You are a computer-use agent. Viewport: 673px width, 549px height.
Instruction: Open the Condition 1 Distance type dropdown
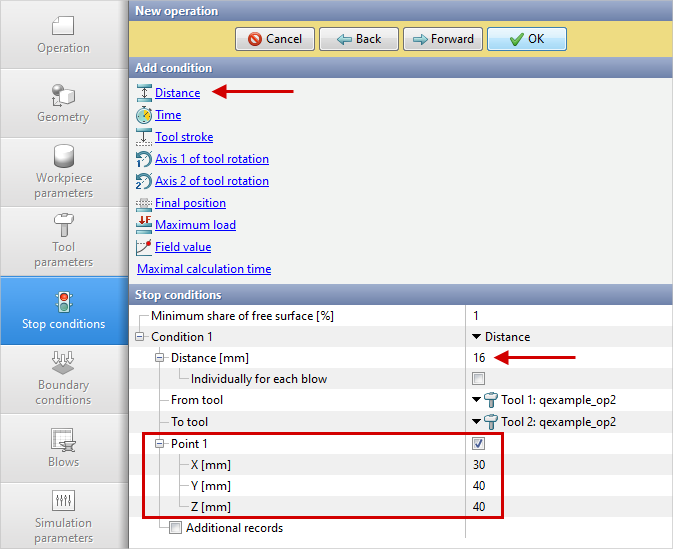pos(477,337)
